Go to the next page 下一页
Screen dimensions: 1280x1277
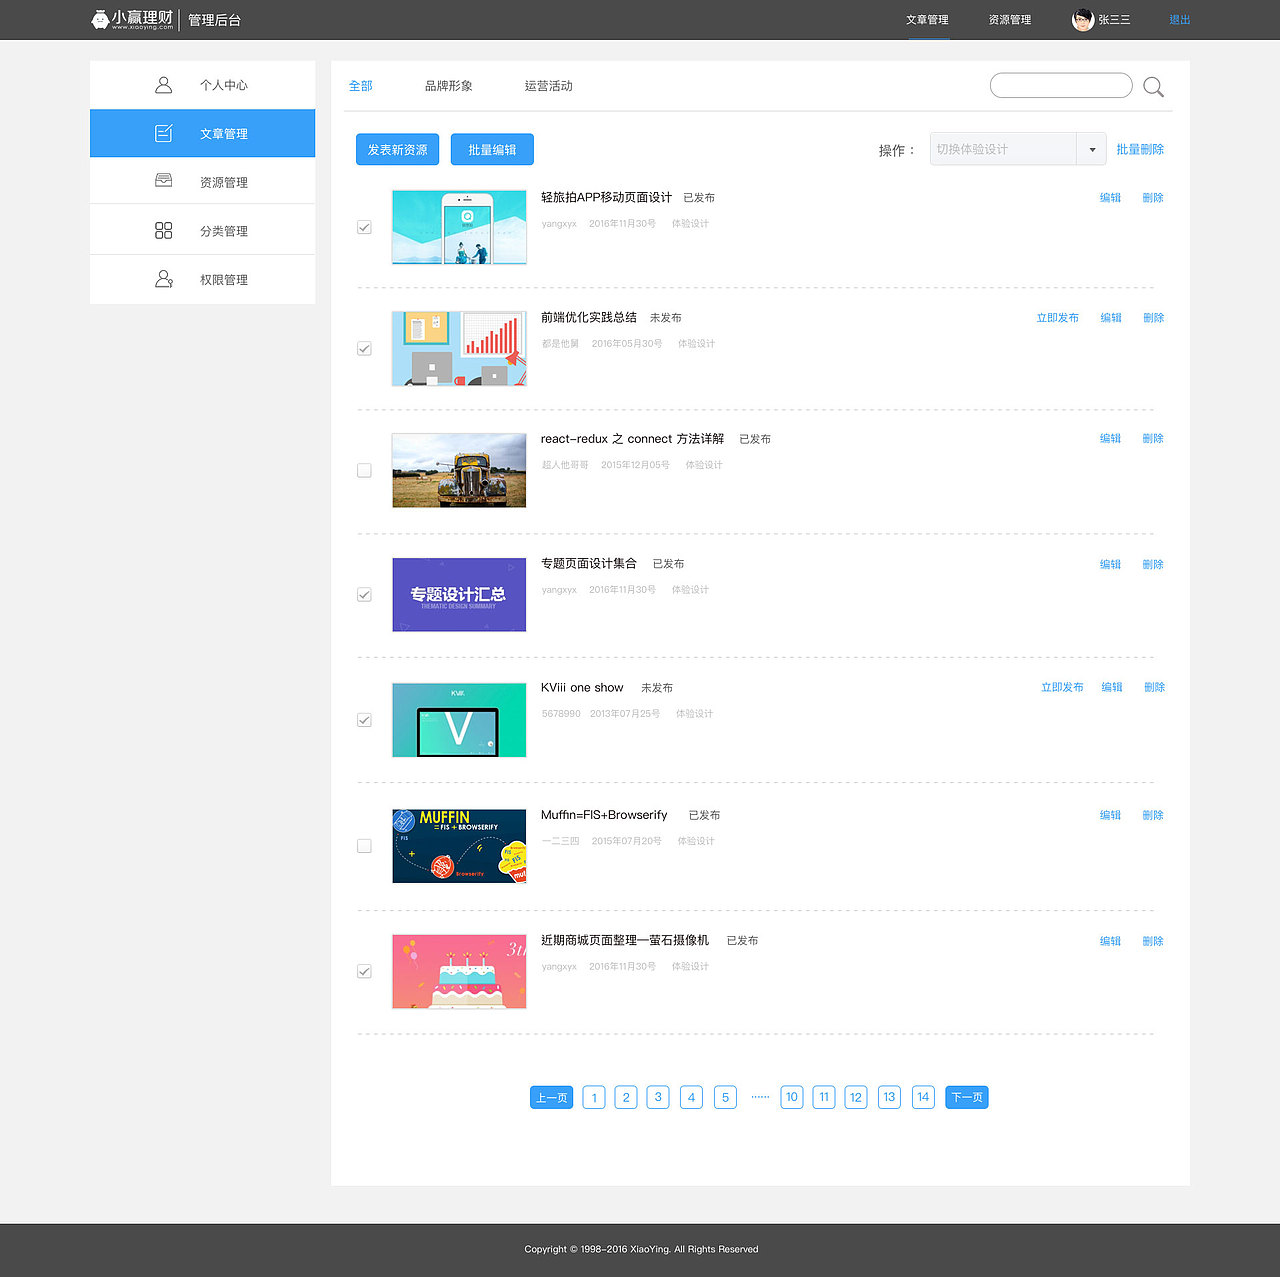[x=967, y=1097]
